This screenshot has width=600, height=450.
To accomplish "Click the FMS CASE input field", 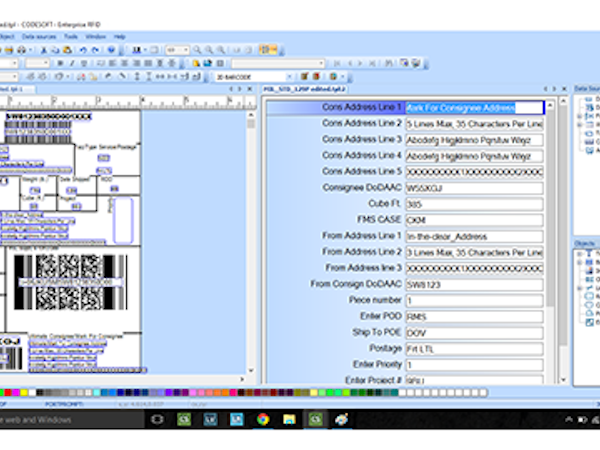I will click(474, 220).
